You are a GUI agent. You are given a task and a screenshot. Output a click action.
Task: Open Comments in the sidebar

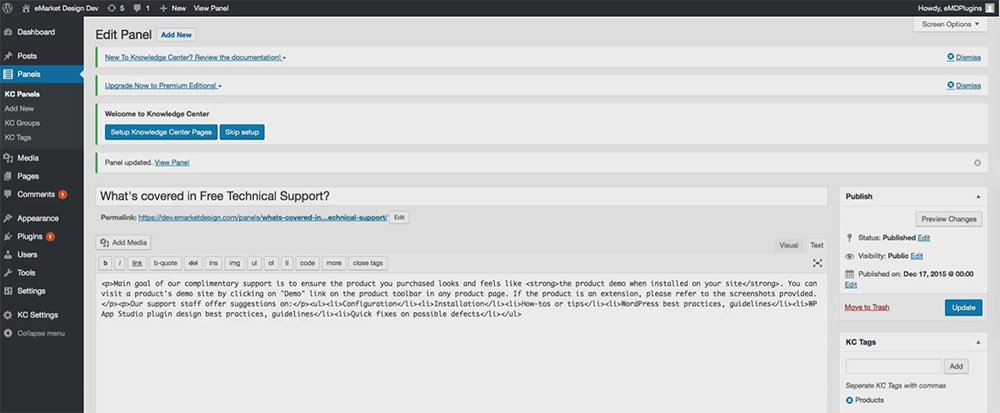(x=36, y=194)
